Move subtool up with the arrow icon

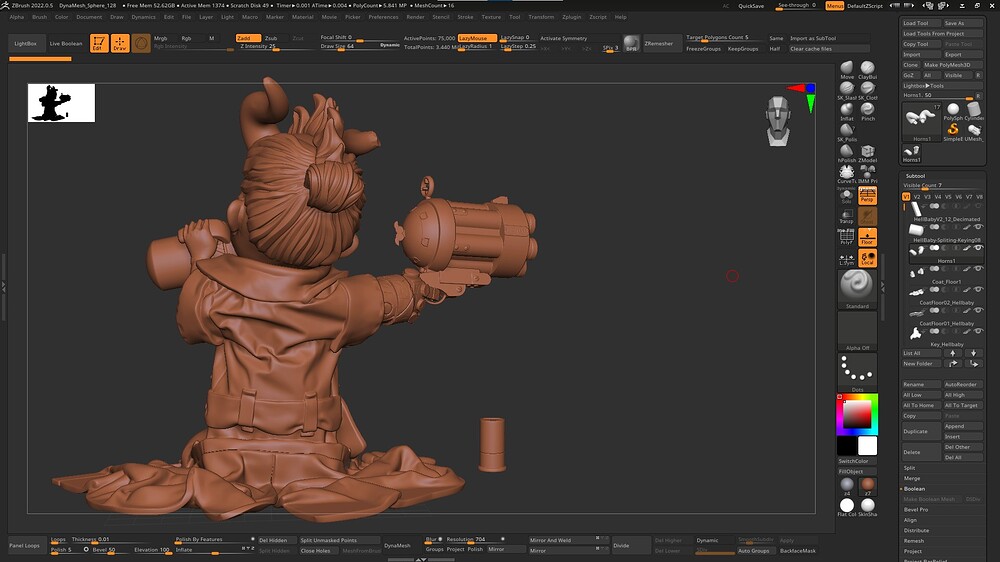pyautogui.click(x=953, y=353)
